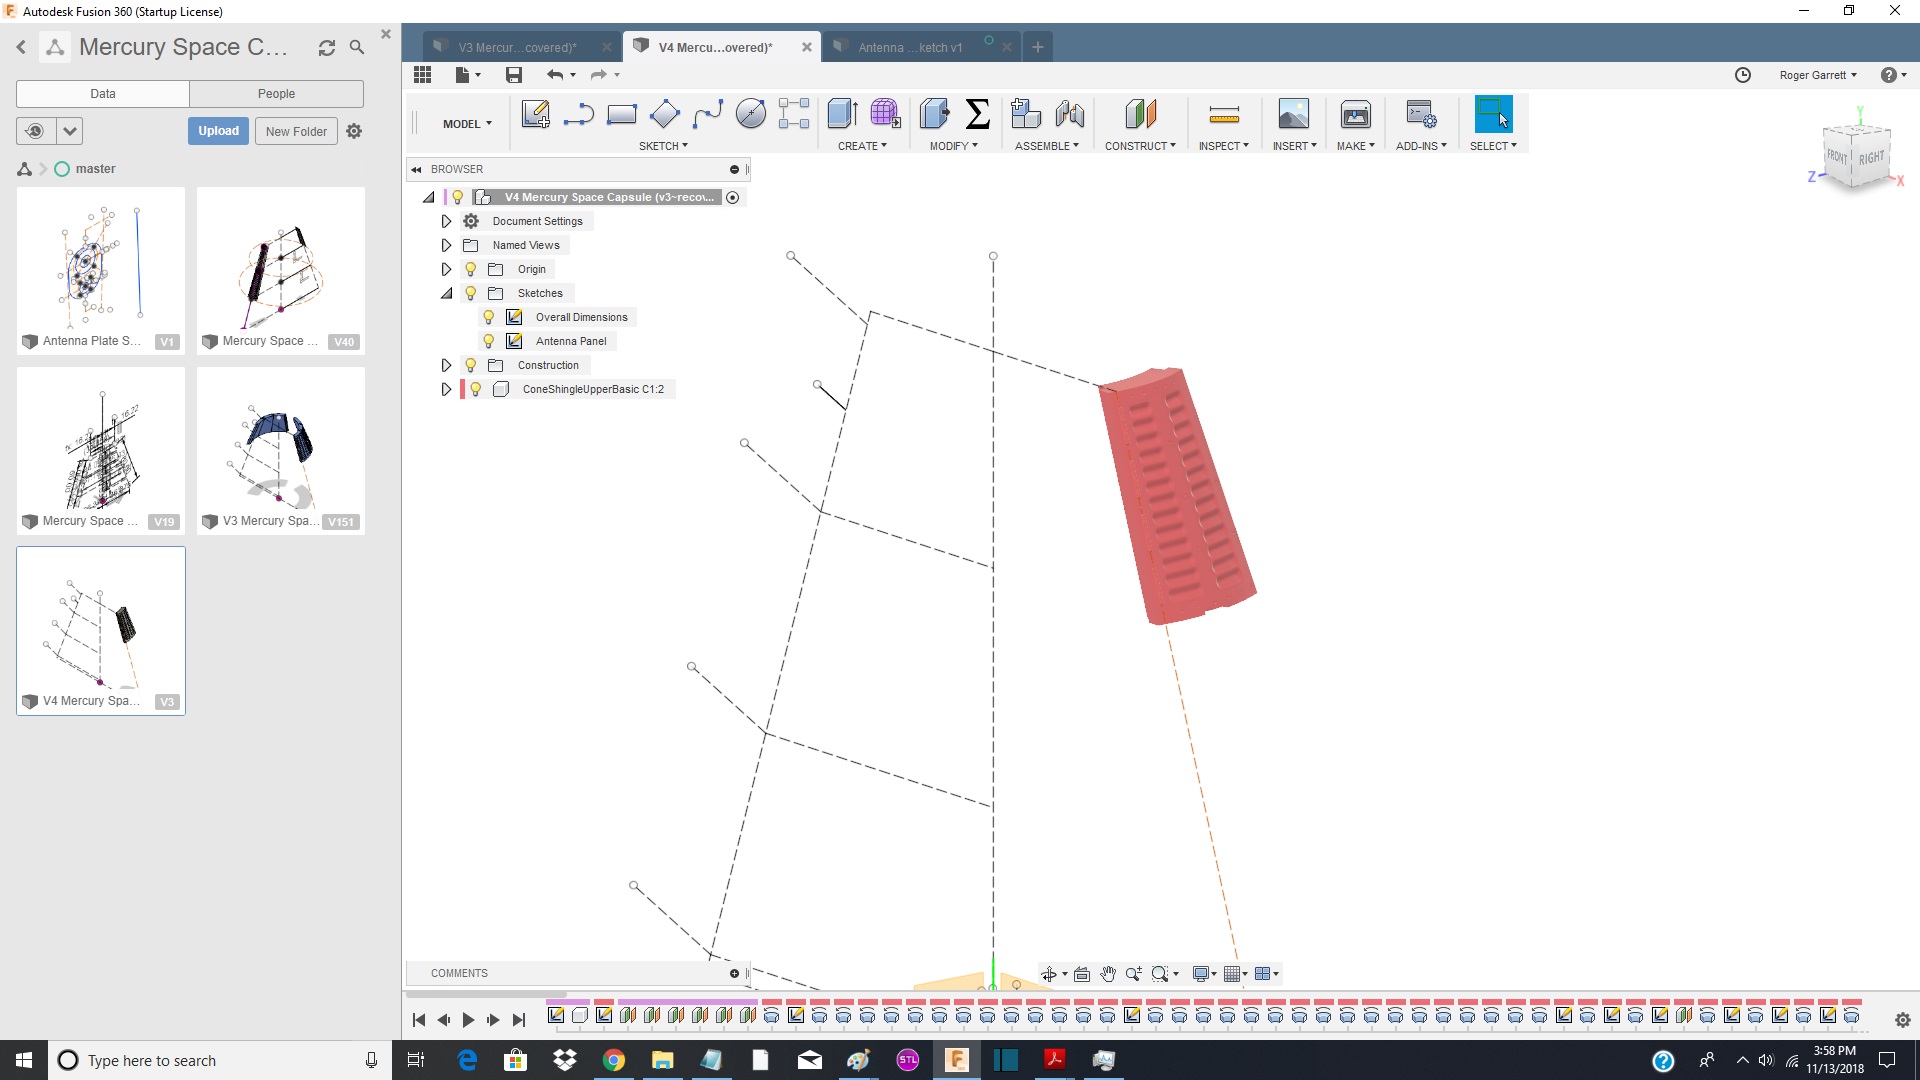This screenshot has height=1080, width=1920.
Task: Toggle visibility of the Antenna Panel sketch
Action: pyautogui.click(x=488, y=341)
